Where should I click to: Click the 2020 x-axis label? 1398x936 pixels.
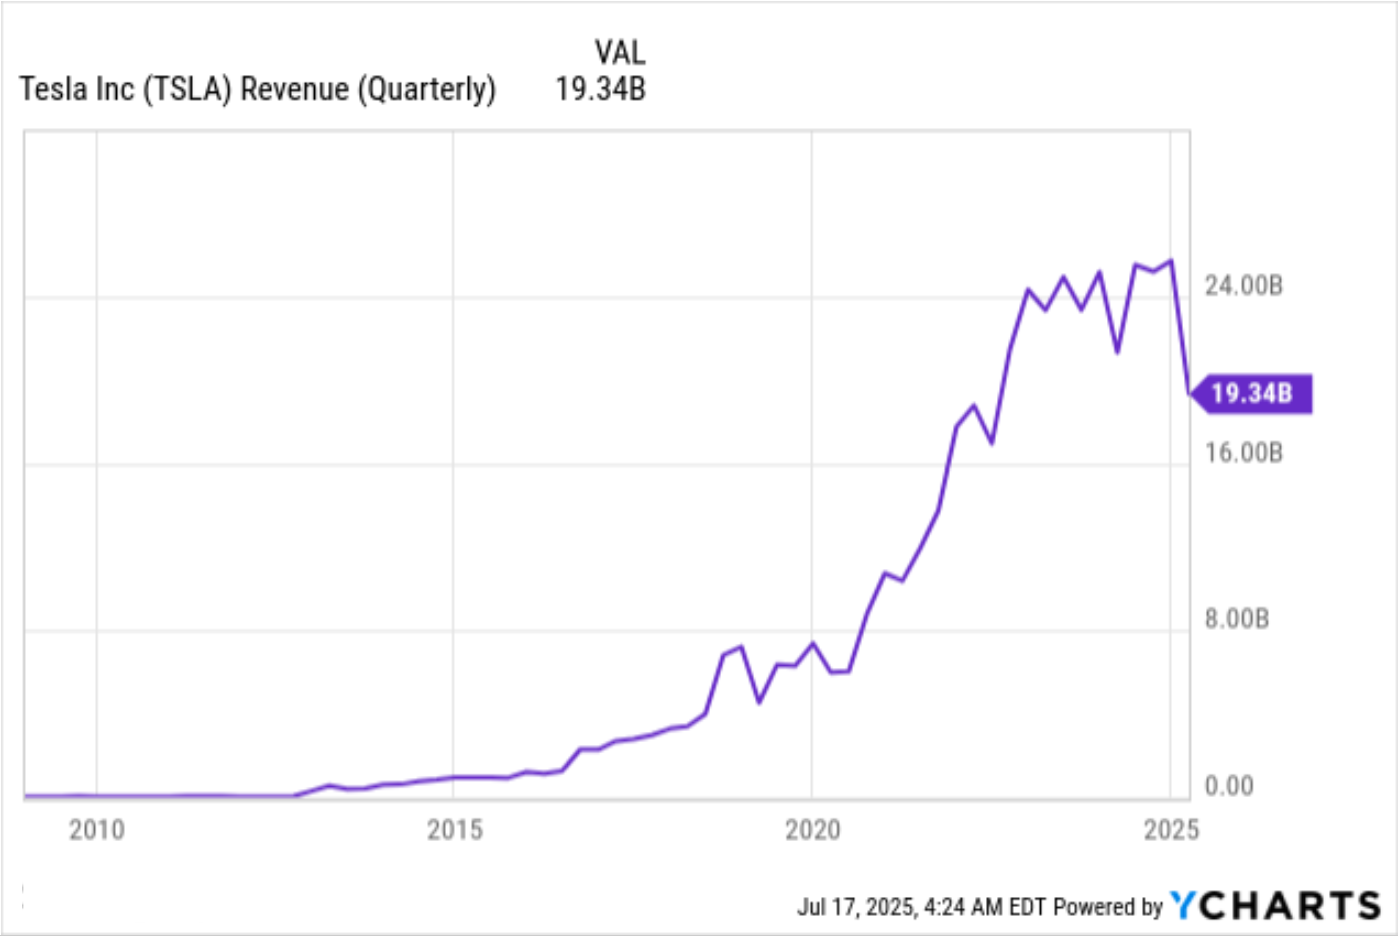812,830
